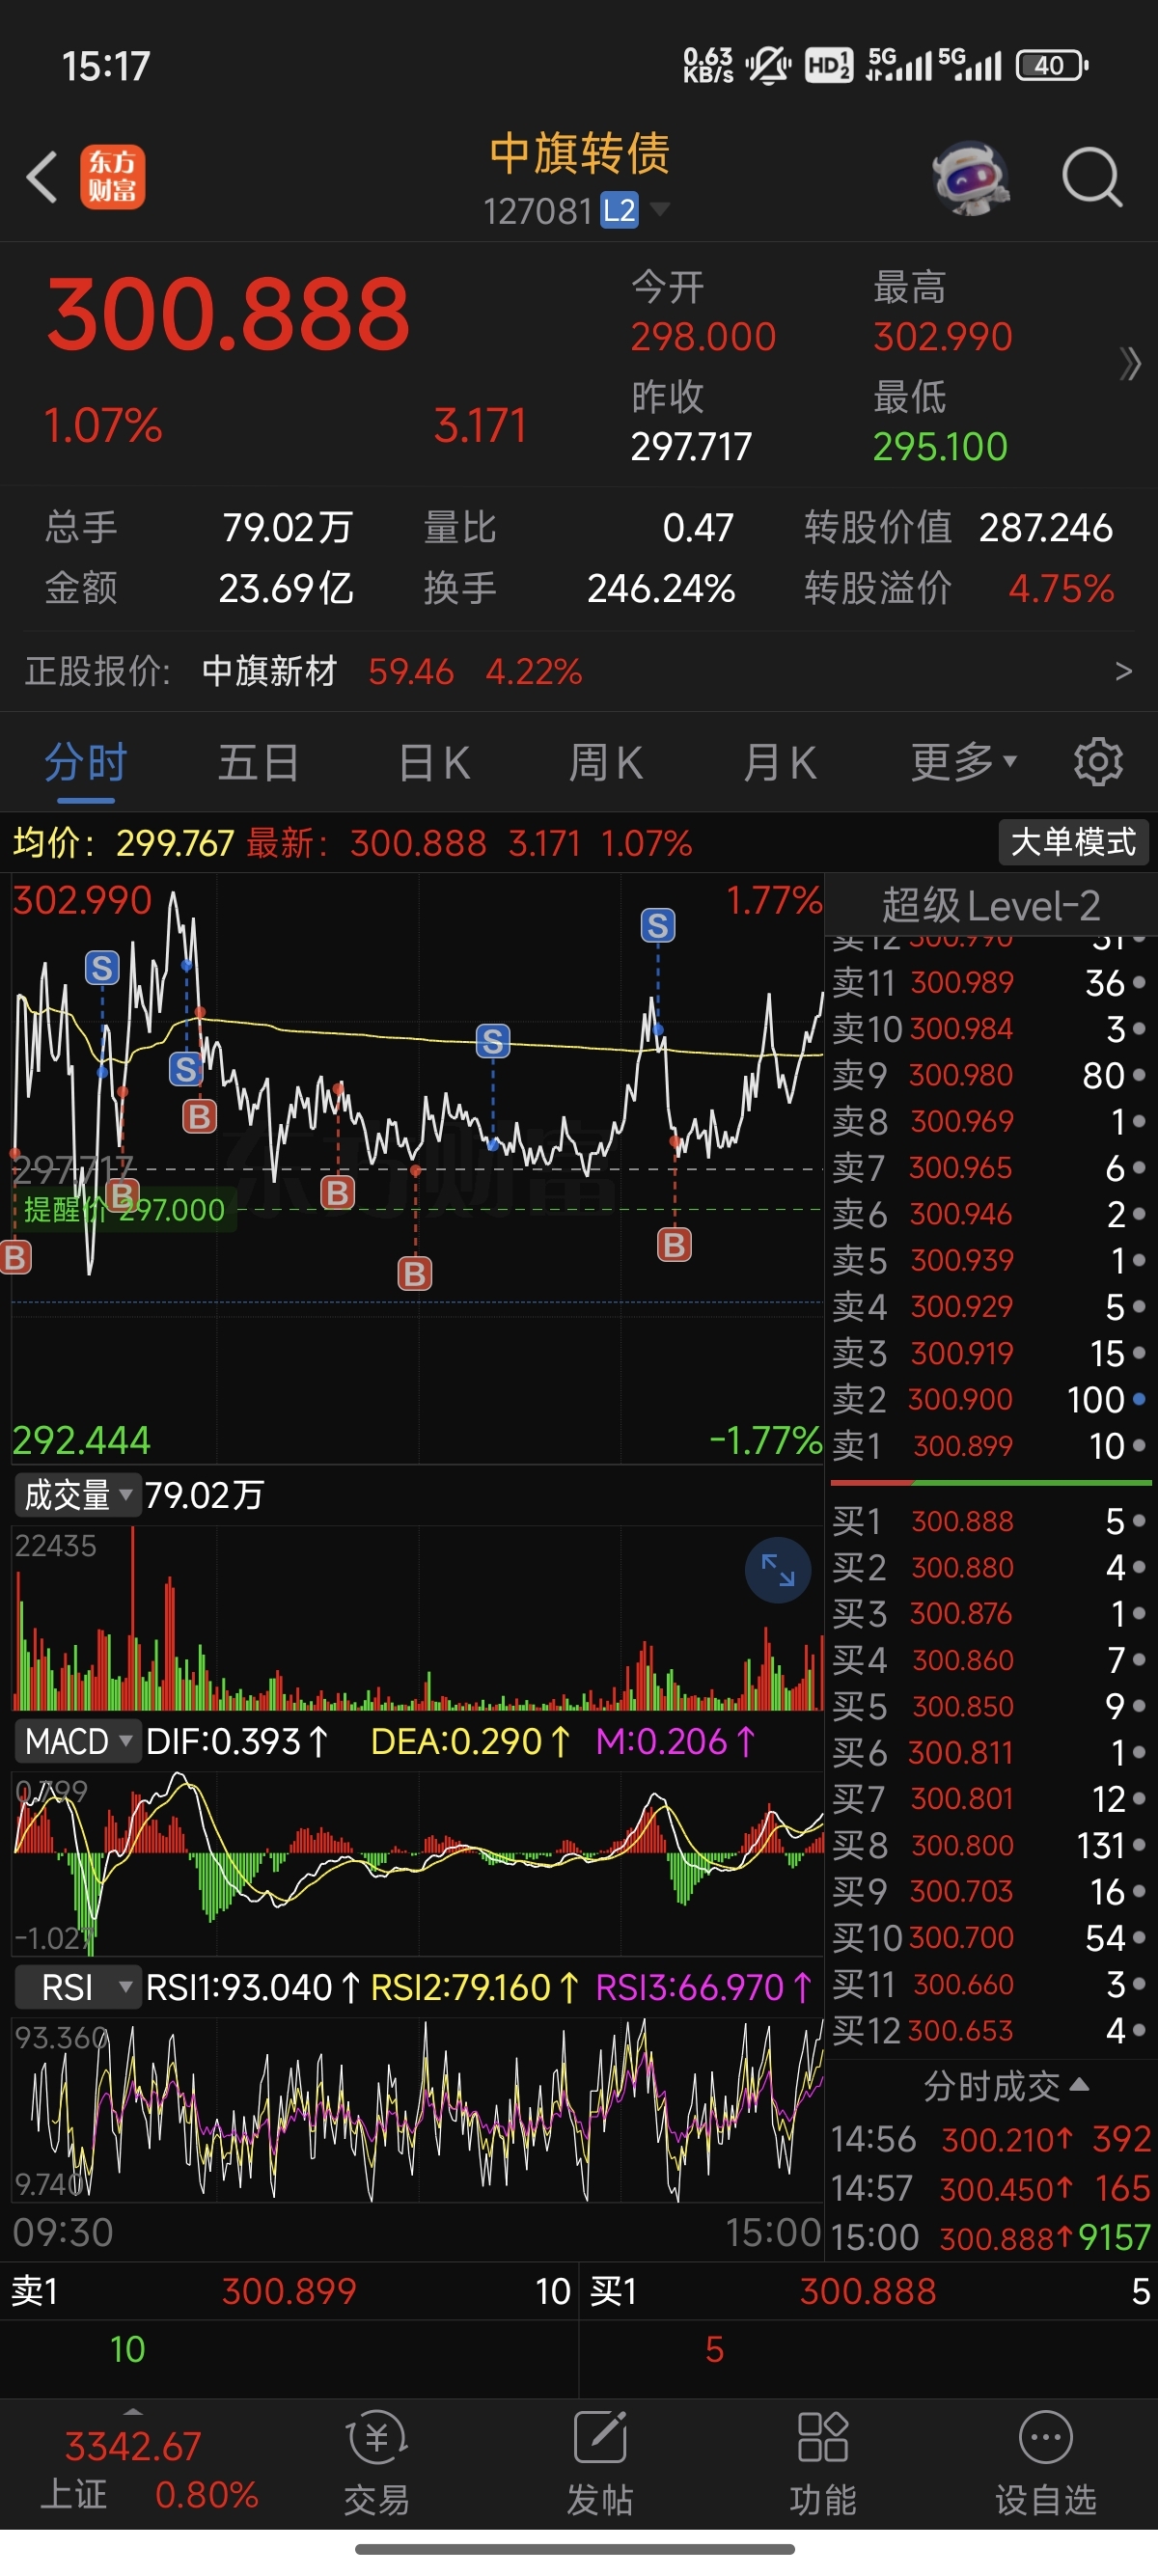
Task: Tap the 买10 300.700 order row
Action: click(991, 1938)
